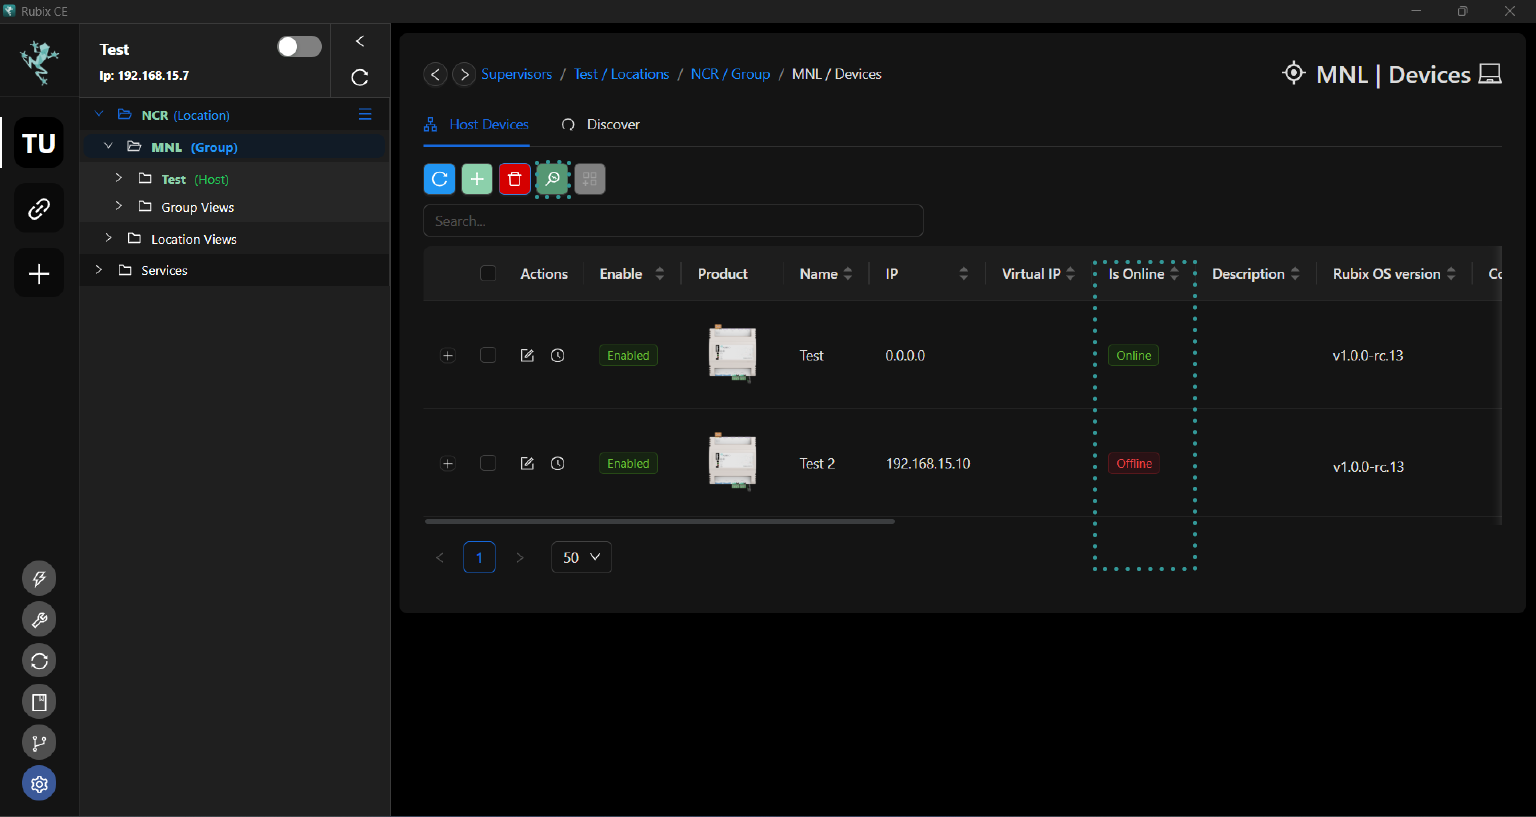1536x817 pixels.
Task: Go back with breadcrumb back arrow
Action: tap(435, 74)
